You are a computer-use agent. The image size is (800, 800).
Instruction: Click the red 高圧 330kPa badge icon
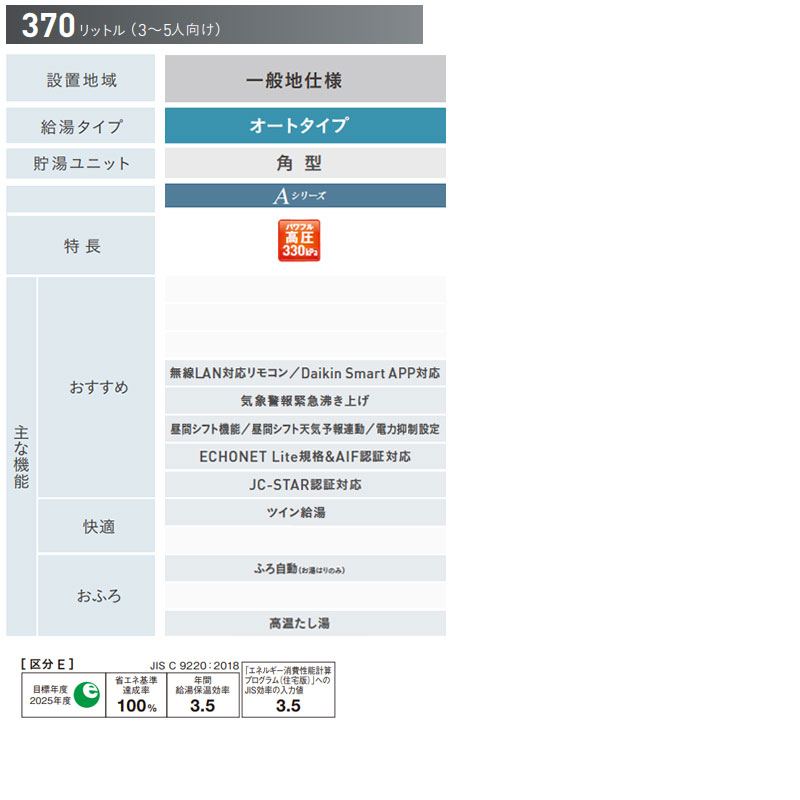(x=299, y=240)
